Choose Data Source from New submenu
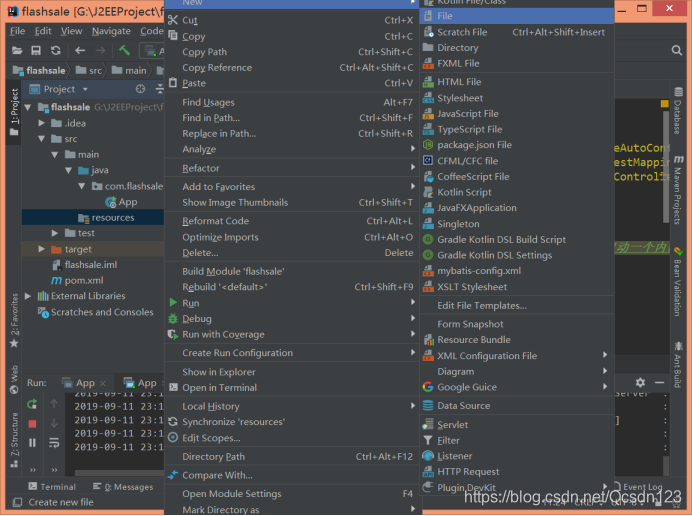 pyautogui.click(x=517, y=406)
